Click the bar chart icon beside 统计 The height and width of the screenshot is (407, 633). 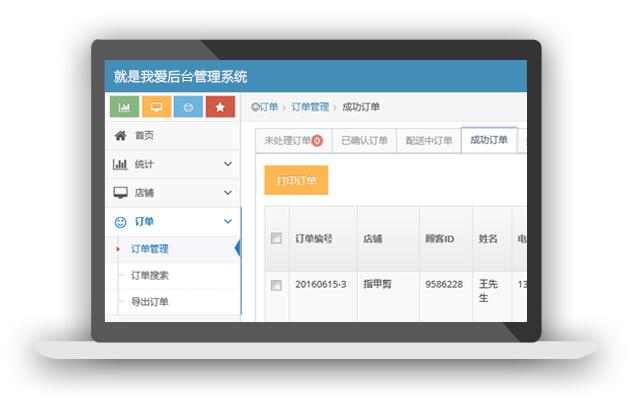click(120, 164)
